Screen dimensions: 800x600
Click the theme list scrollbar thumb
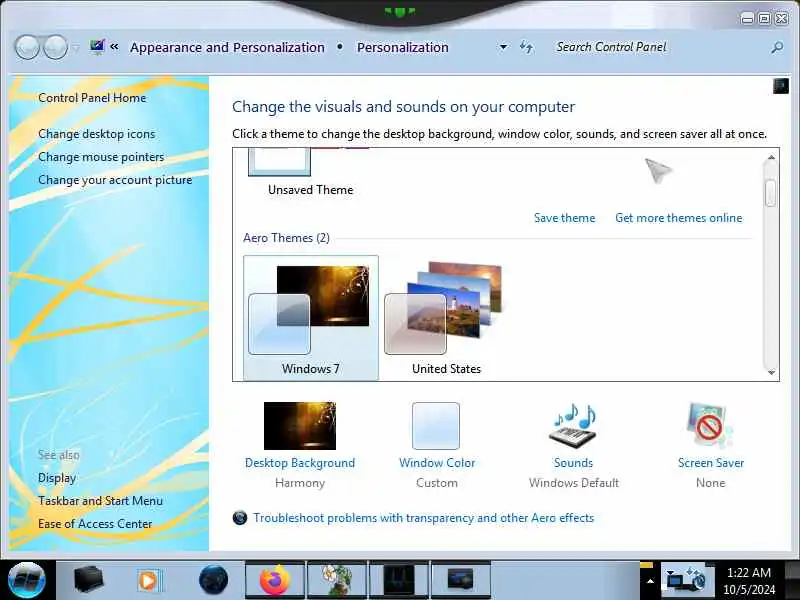[771, 193]
